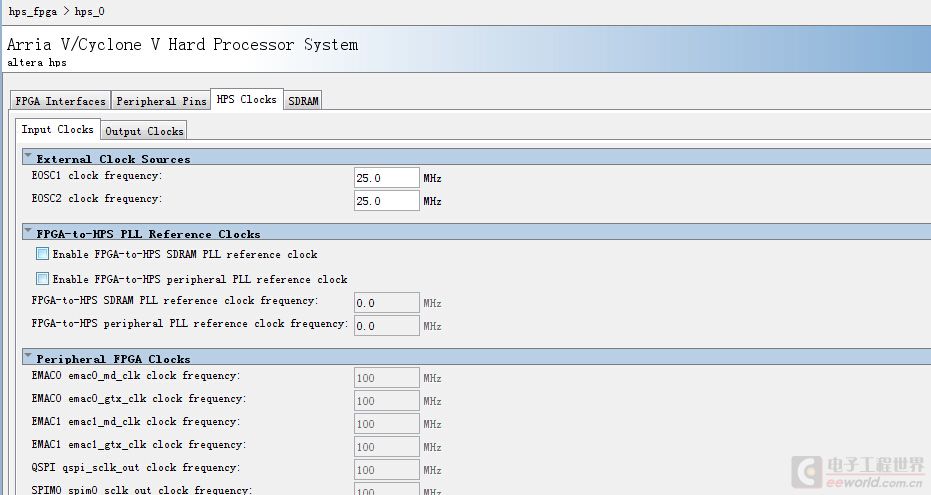Viewport: 931px width, 495px height.
Task: Click EMAC0 emac0_md_clk frequency field
Action: (x=387, y=377)
